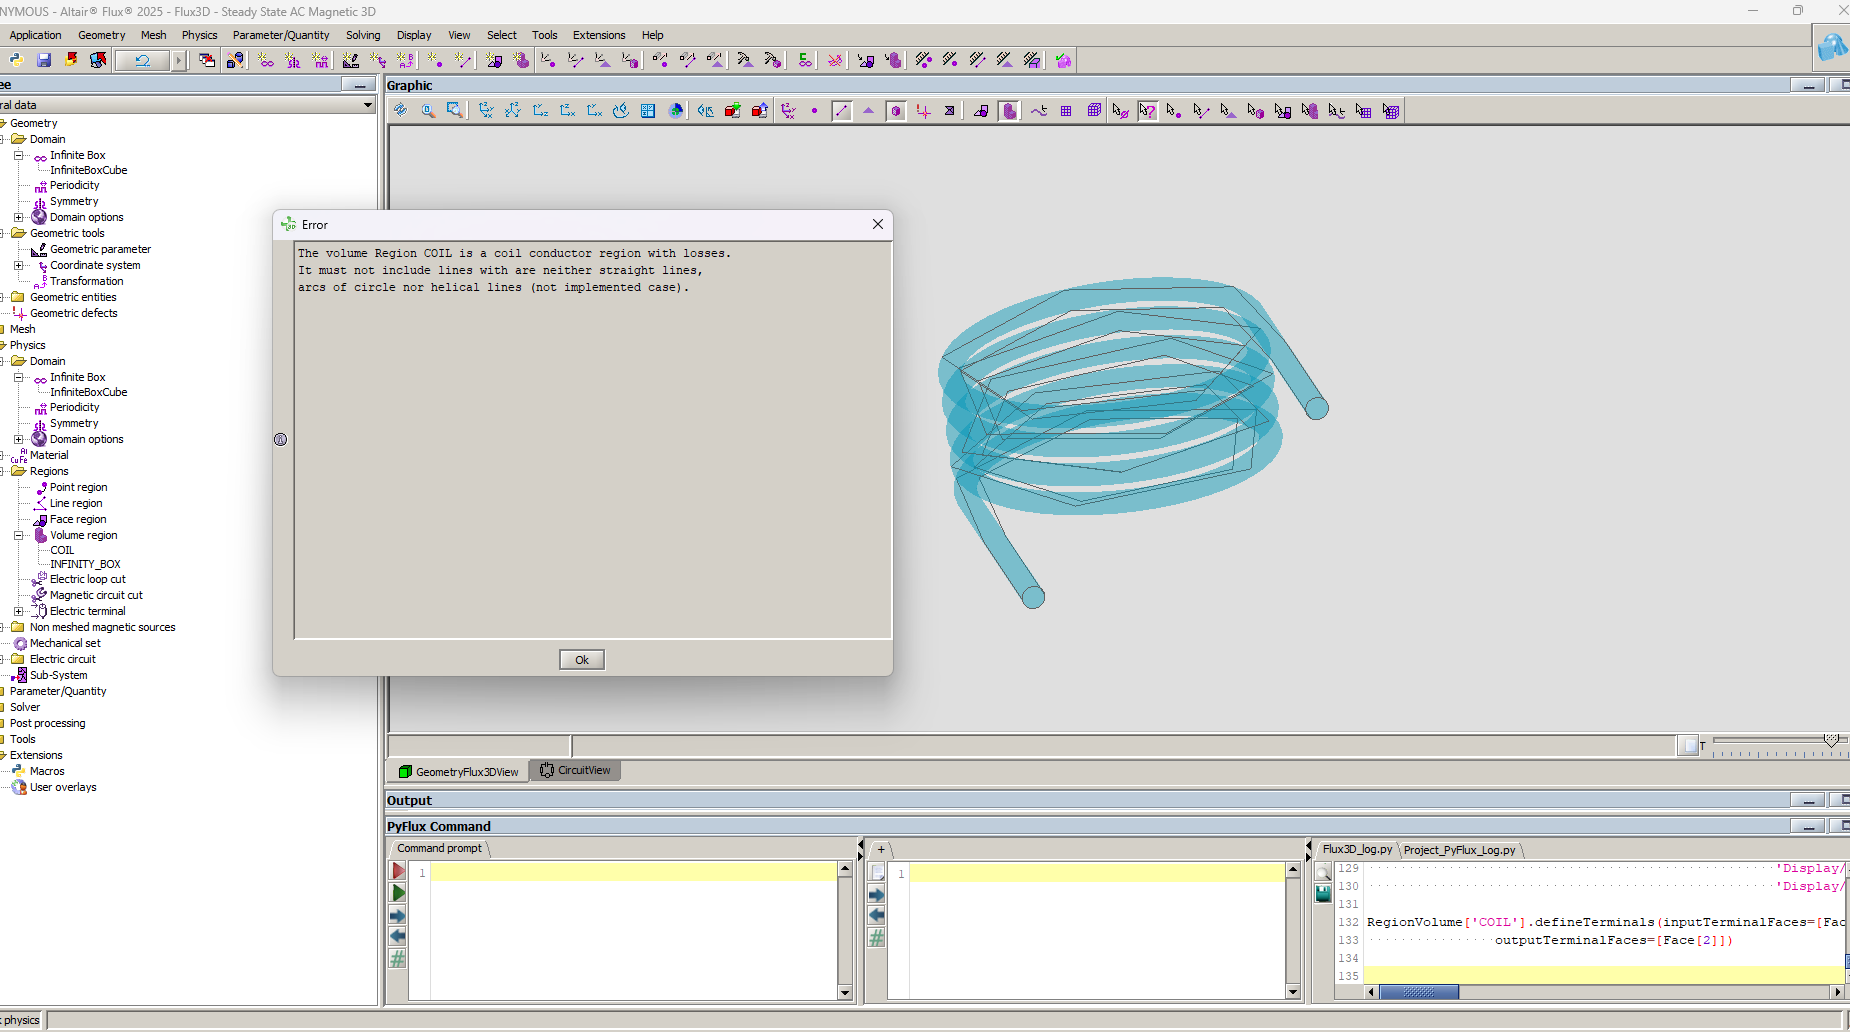Click the info icon left of Error dialog

280,439
